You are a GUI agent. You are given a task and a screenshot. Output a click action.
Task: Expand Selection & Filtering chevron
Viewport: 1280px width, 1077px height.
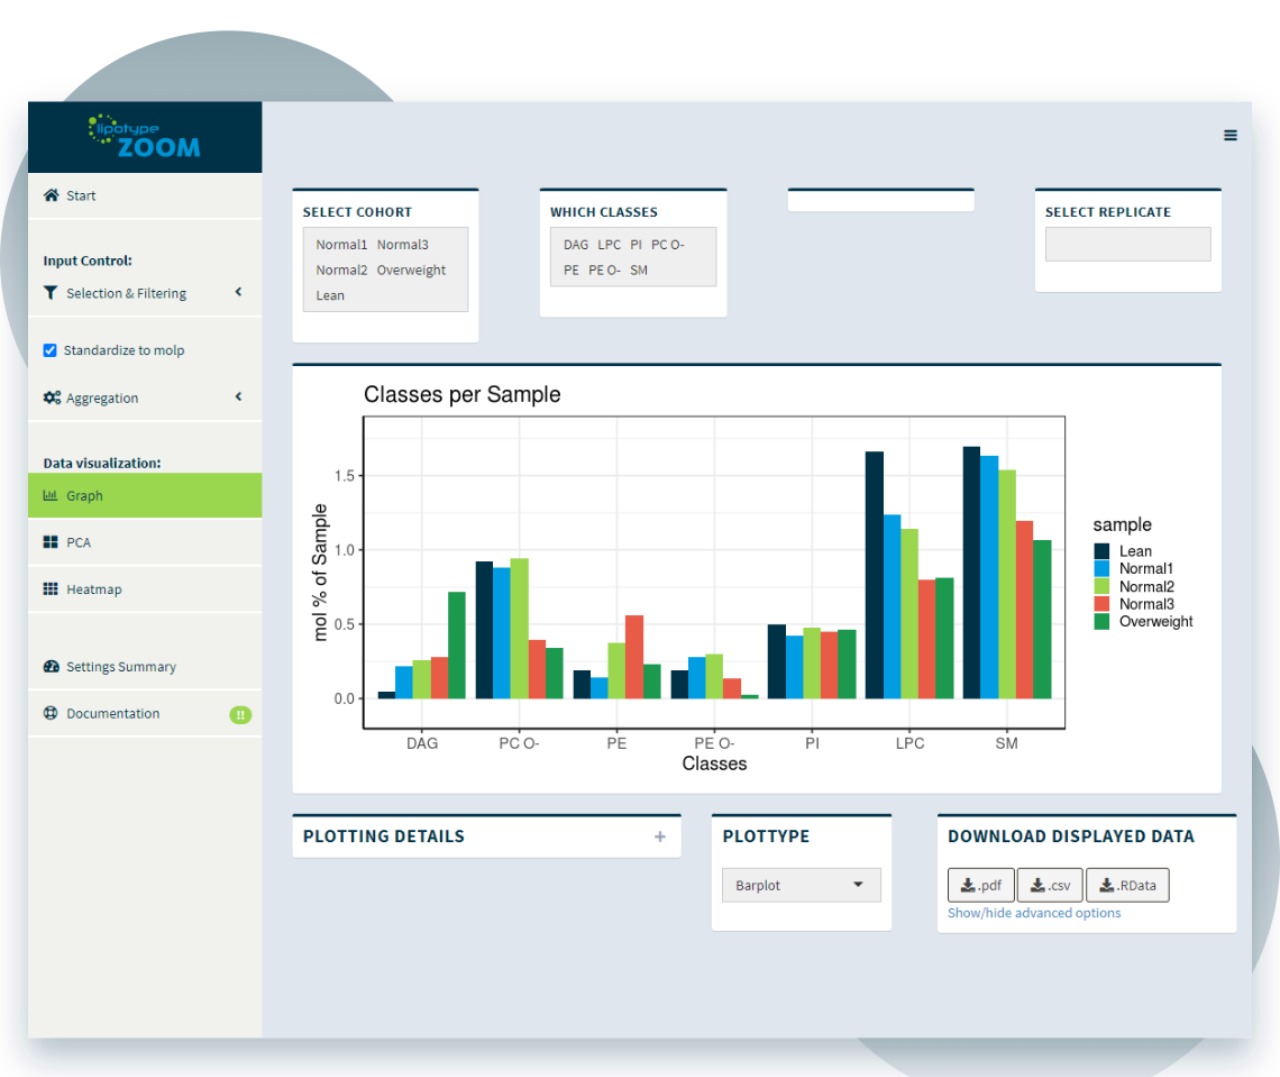pyautogui.click(x=238, y=292)
